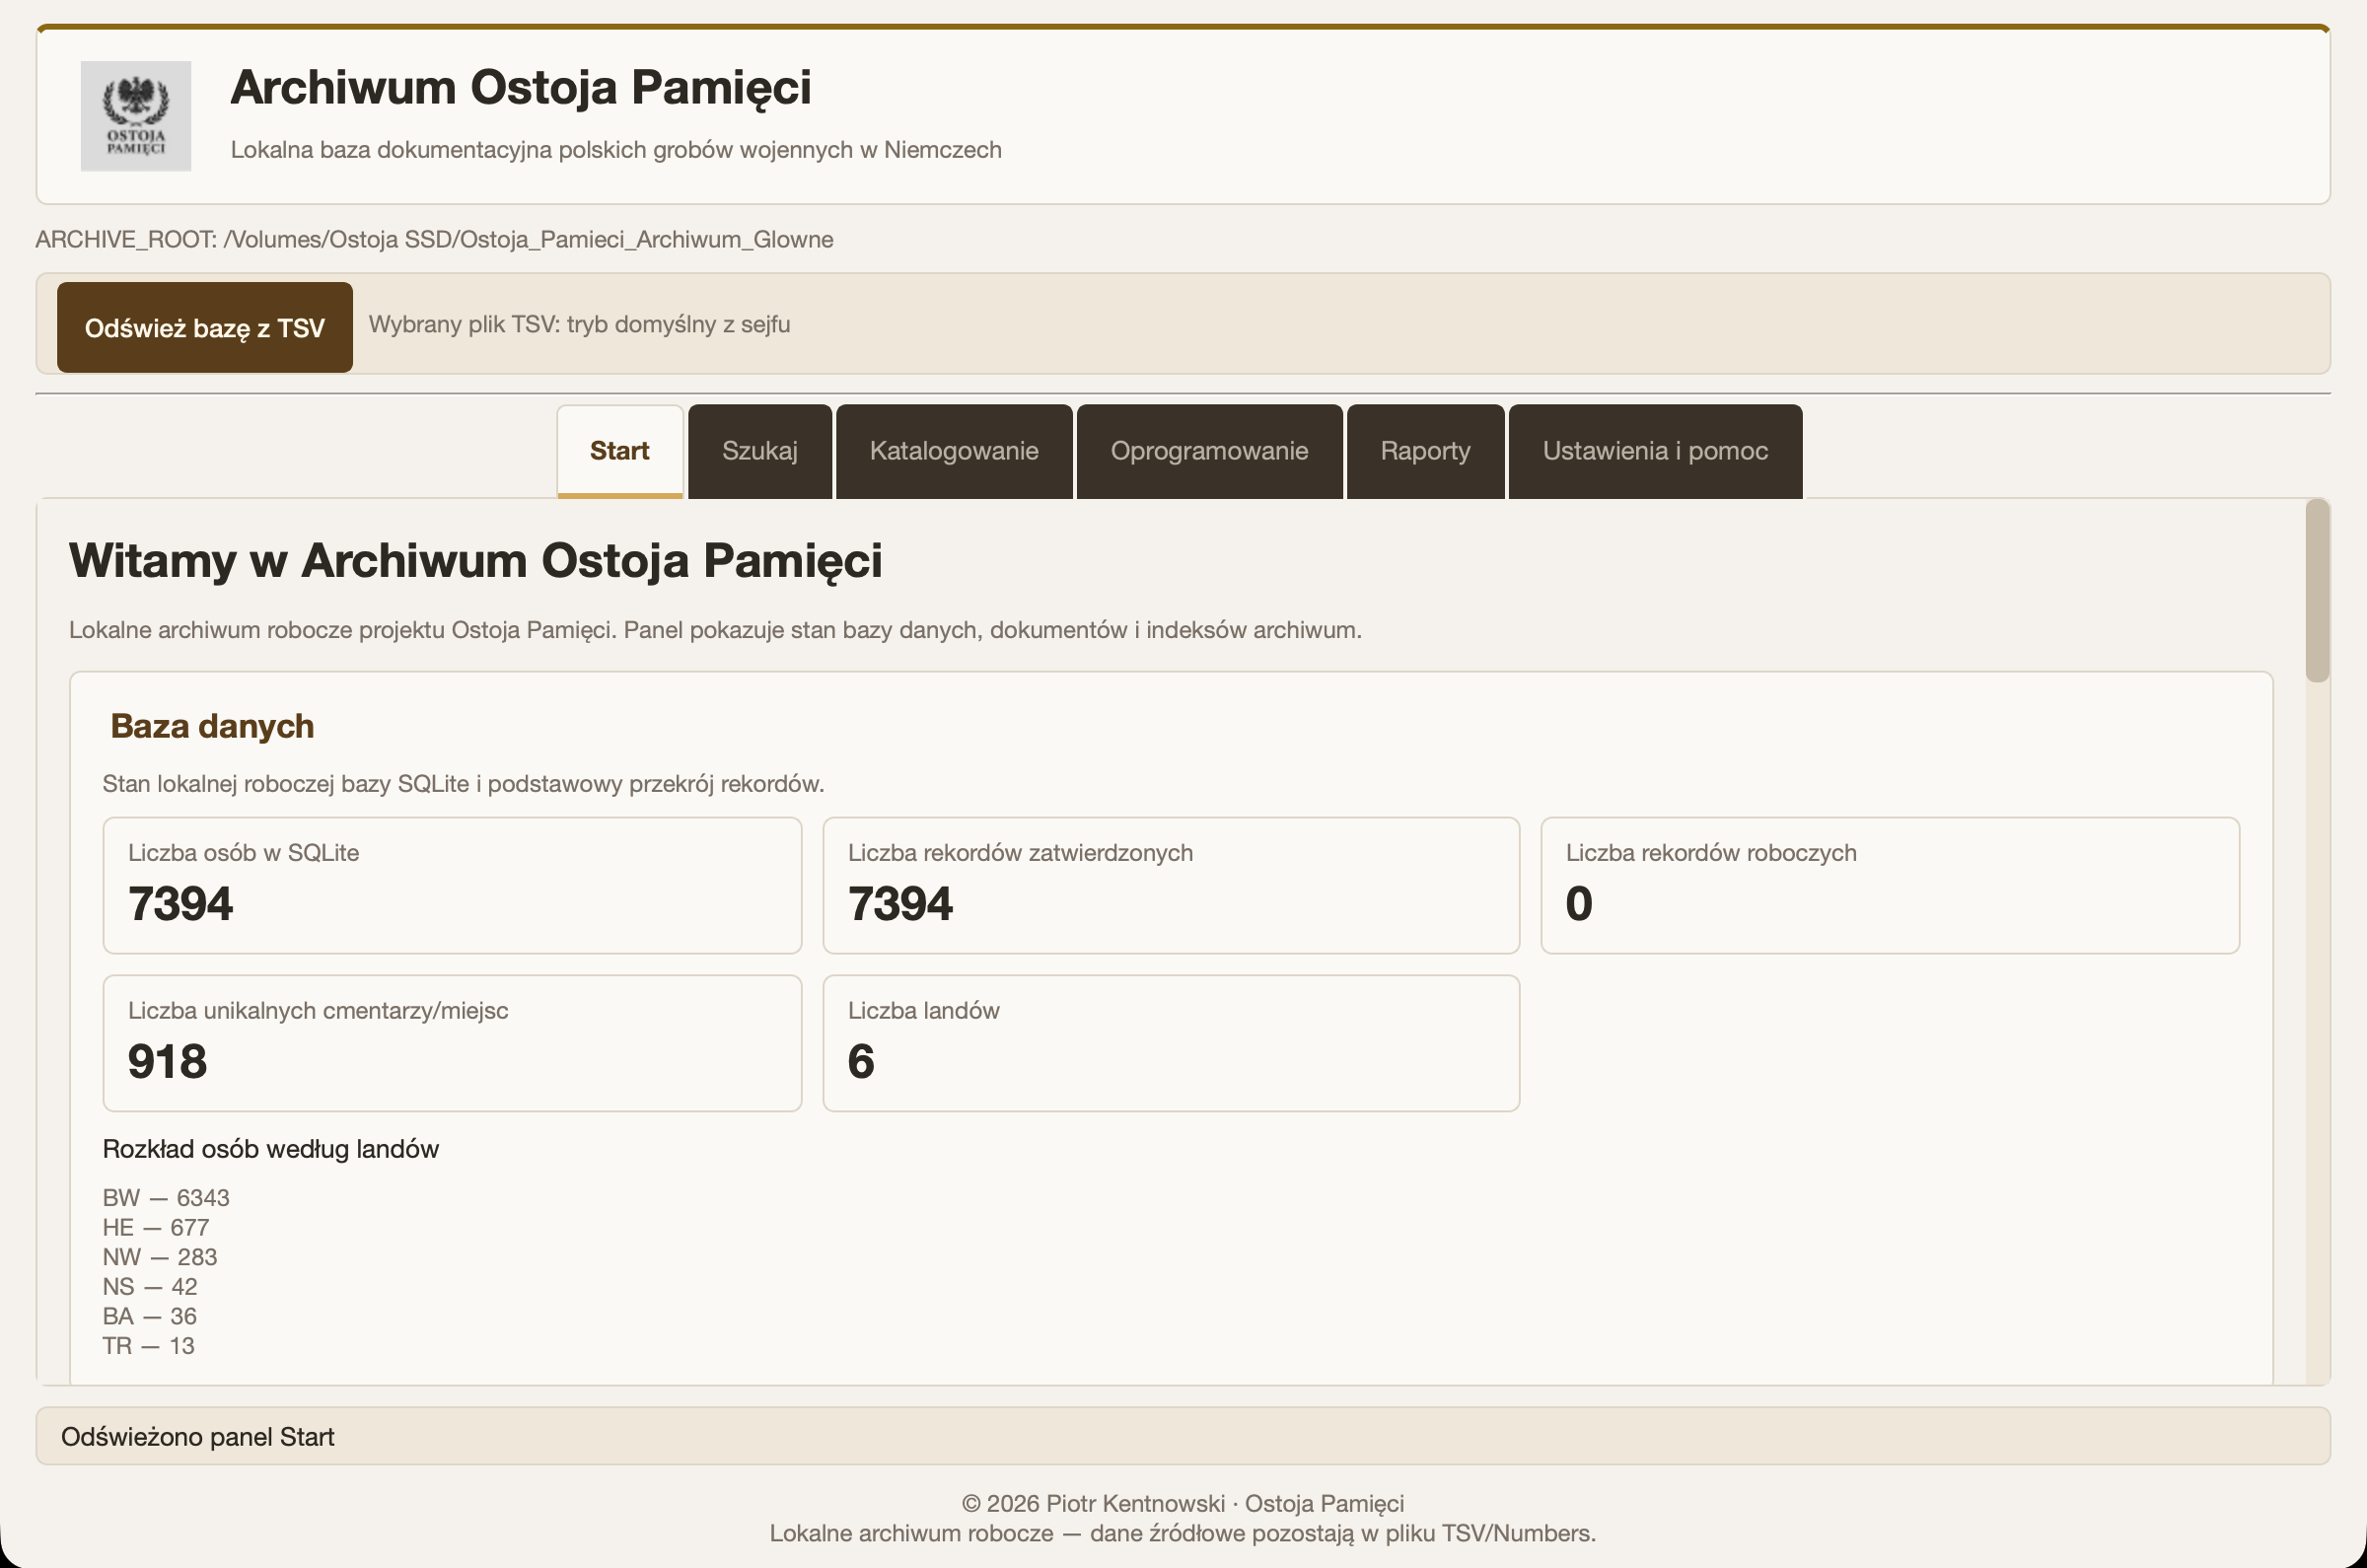Click the © 2026 Piotr Kentnowski footer text

tap(1183, 1504)
